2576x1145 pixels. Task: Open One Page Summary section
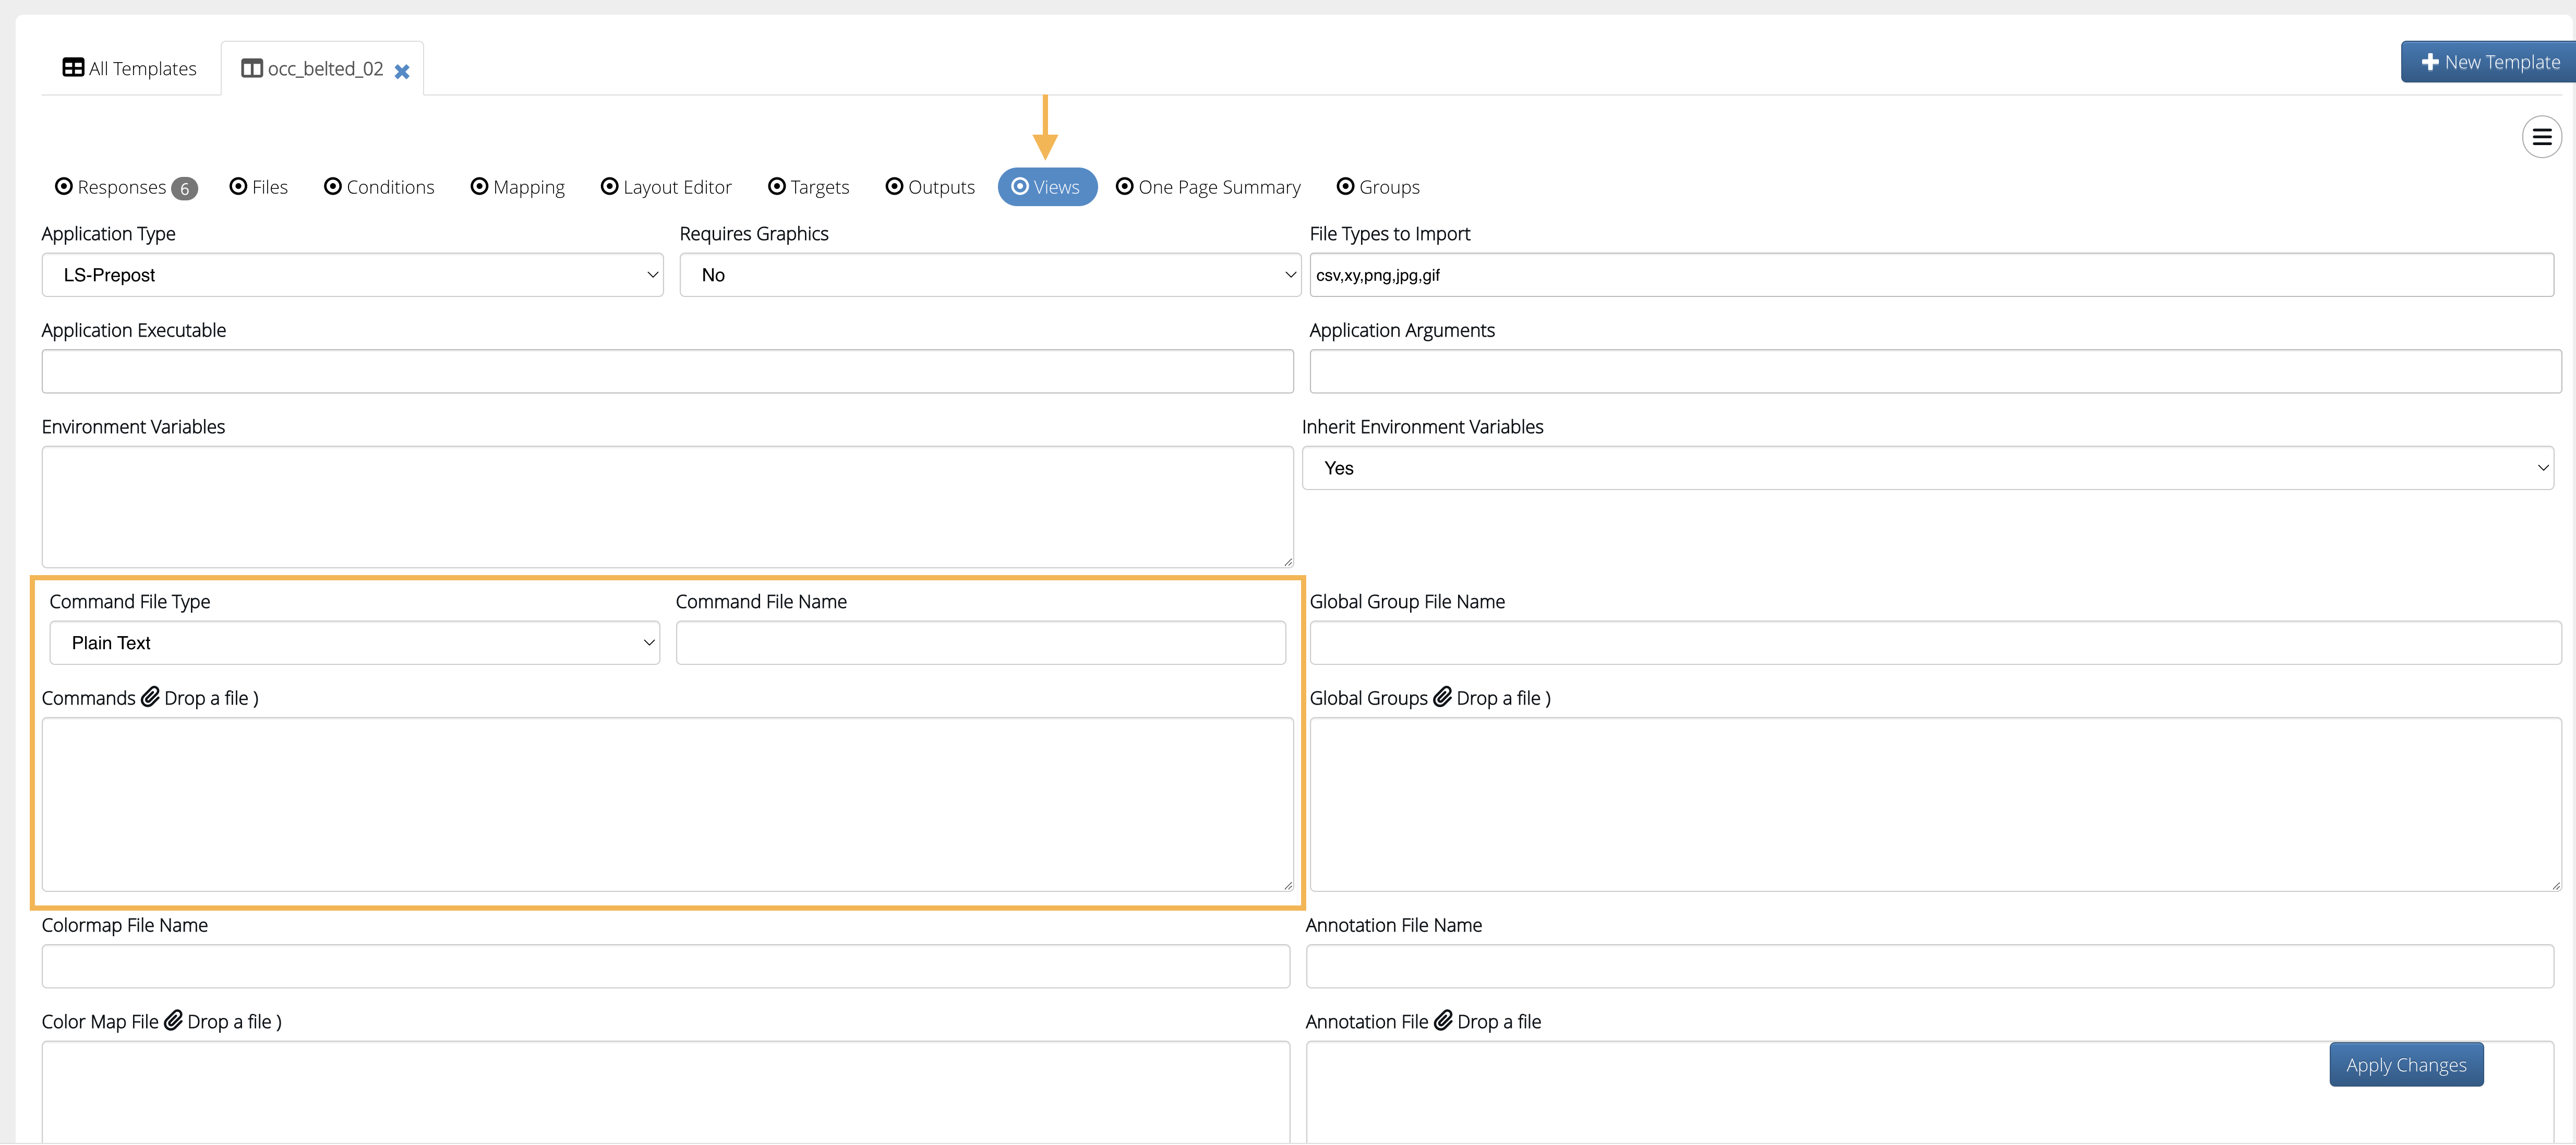1208,187
